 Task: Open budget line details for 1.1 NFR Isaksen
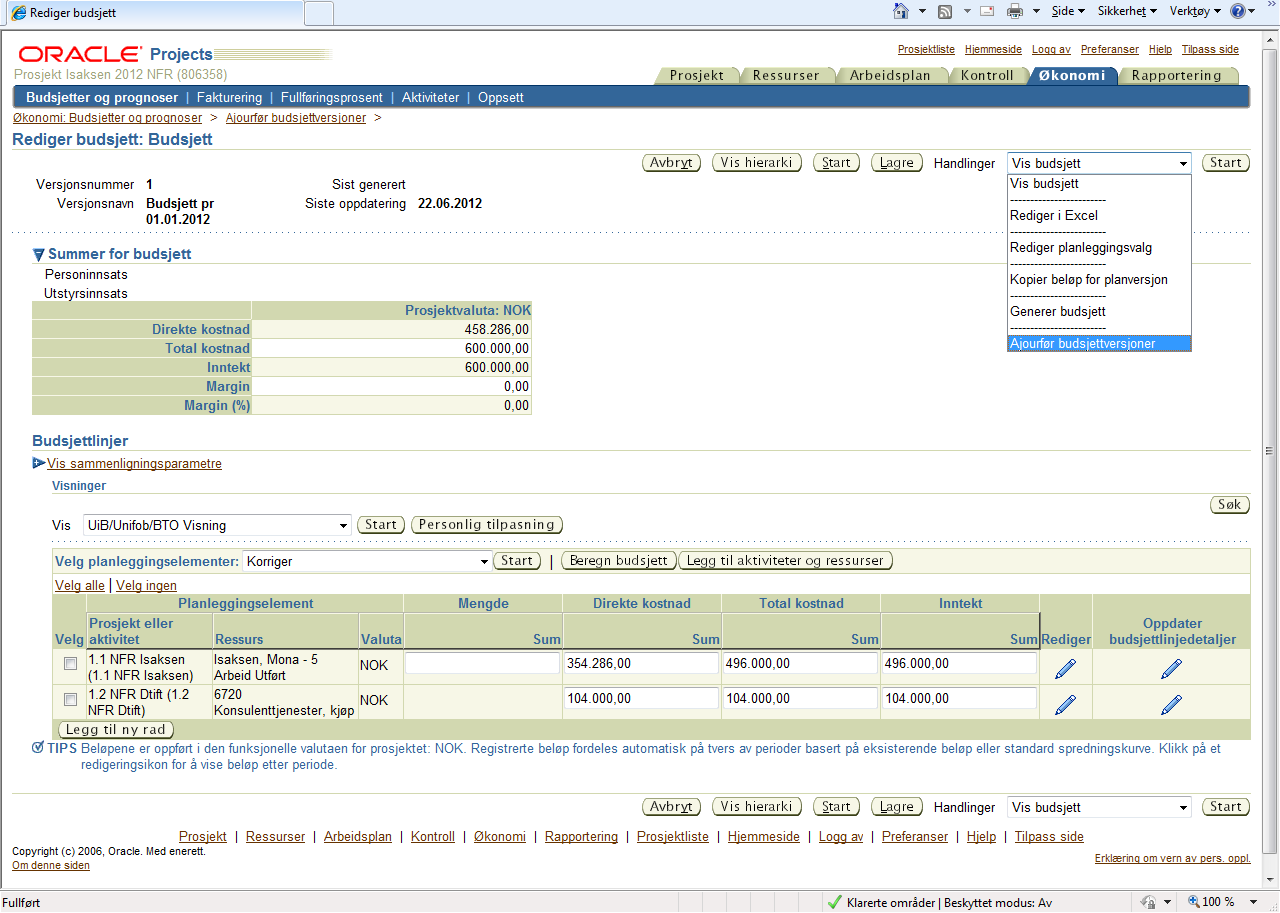pos(1171,669)
